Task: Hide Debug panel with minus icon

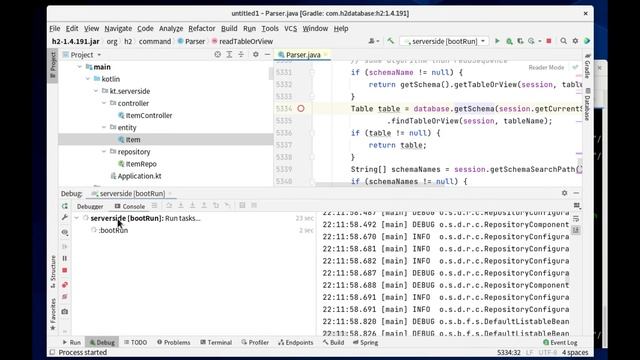Action: pyautogui.click(x=576, y=193)
